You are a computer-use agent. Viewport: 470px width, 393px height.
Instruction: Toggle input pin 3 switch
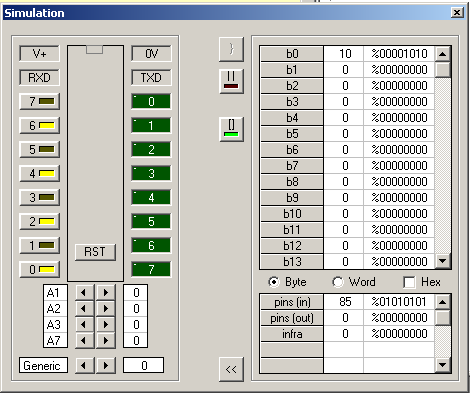(x=40, y=197)
